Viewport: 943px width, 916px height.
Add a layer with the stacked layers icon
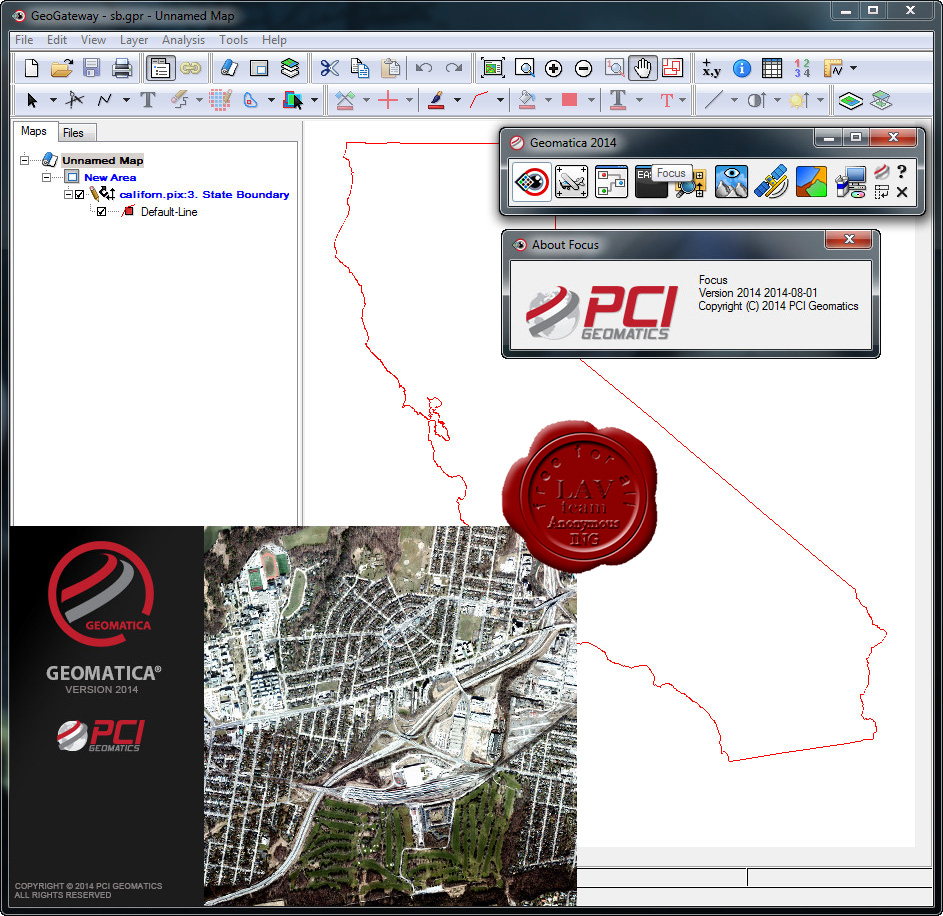(x=290, y=69)
